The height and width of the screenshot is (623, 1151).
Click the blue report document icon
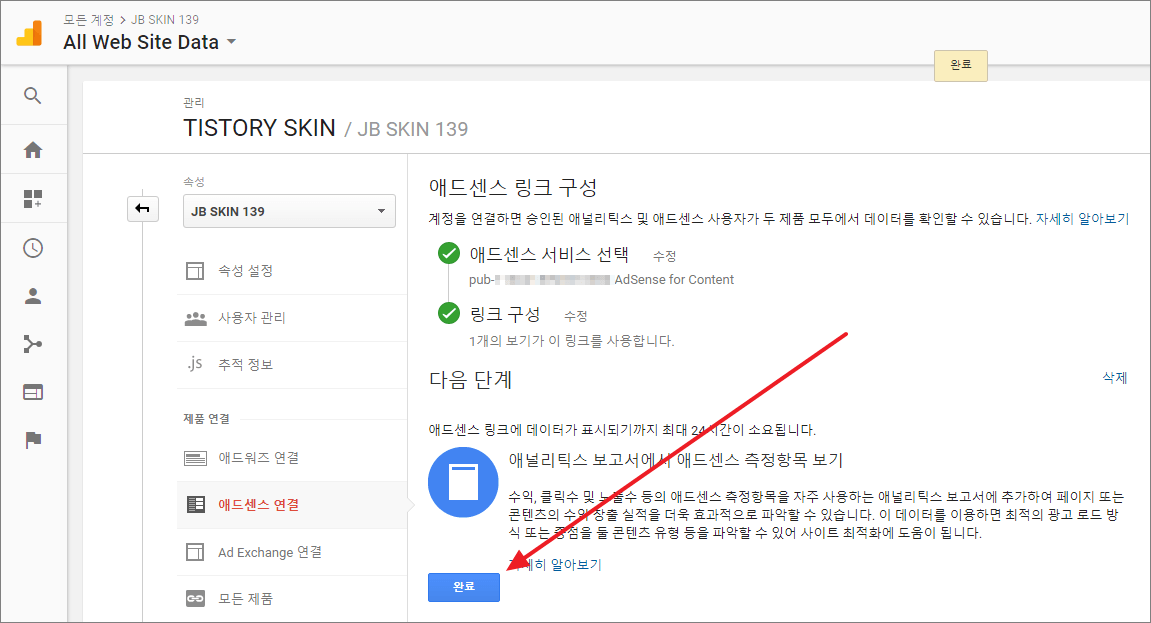463,482
